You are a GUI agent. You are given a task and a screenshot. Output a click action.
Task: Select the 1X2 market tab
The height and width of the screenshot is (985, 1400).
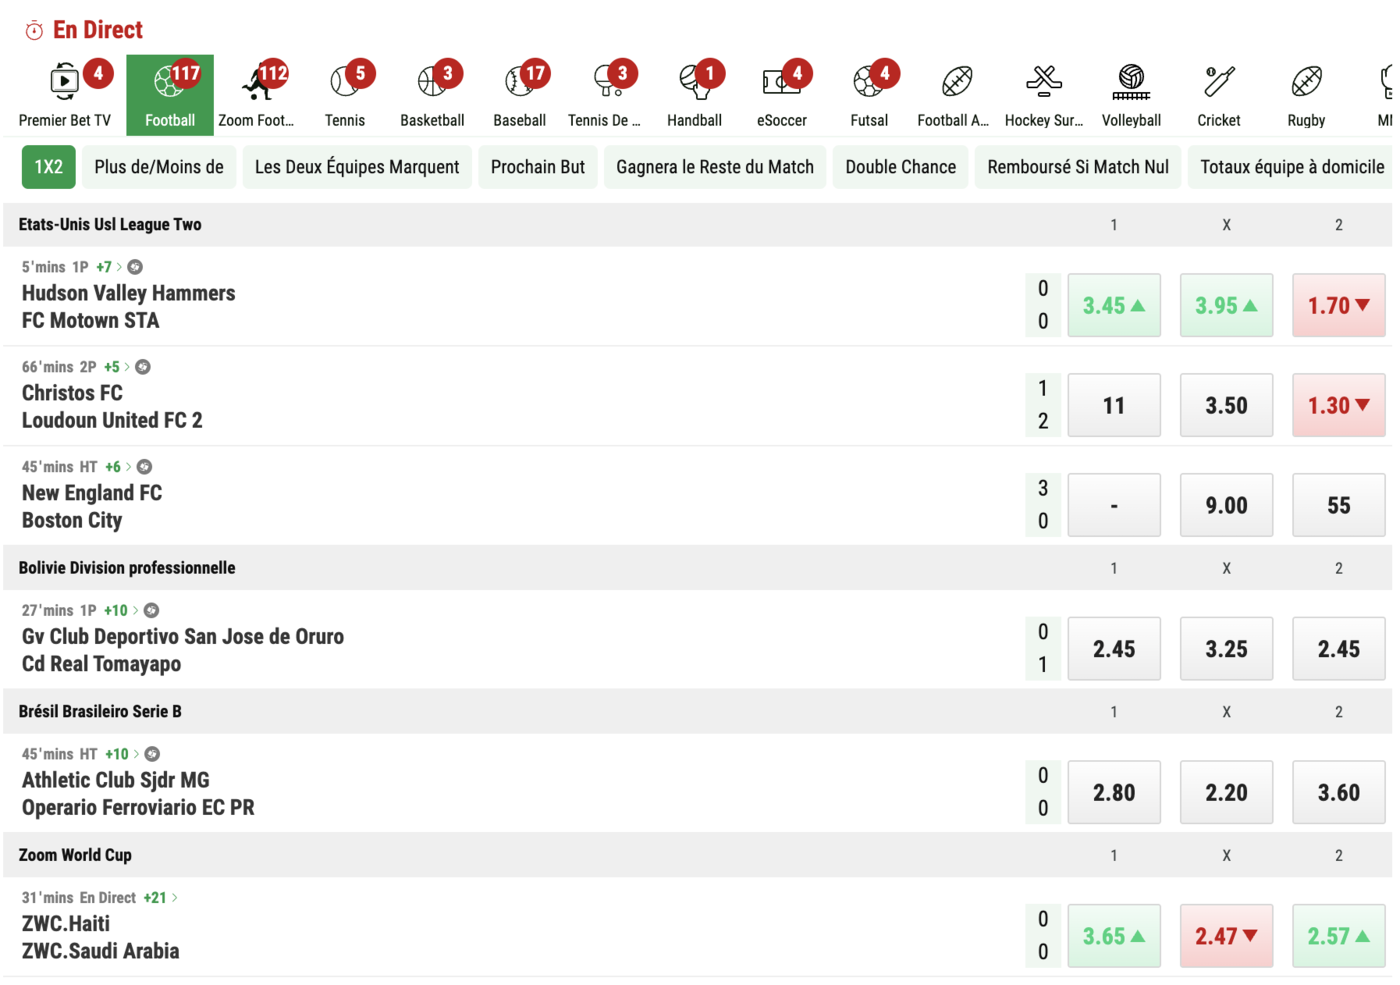tap(49, 167)
